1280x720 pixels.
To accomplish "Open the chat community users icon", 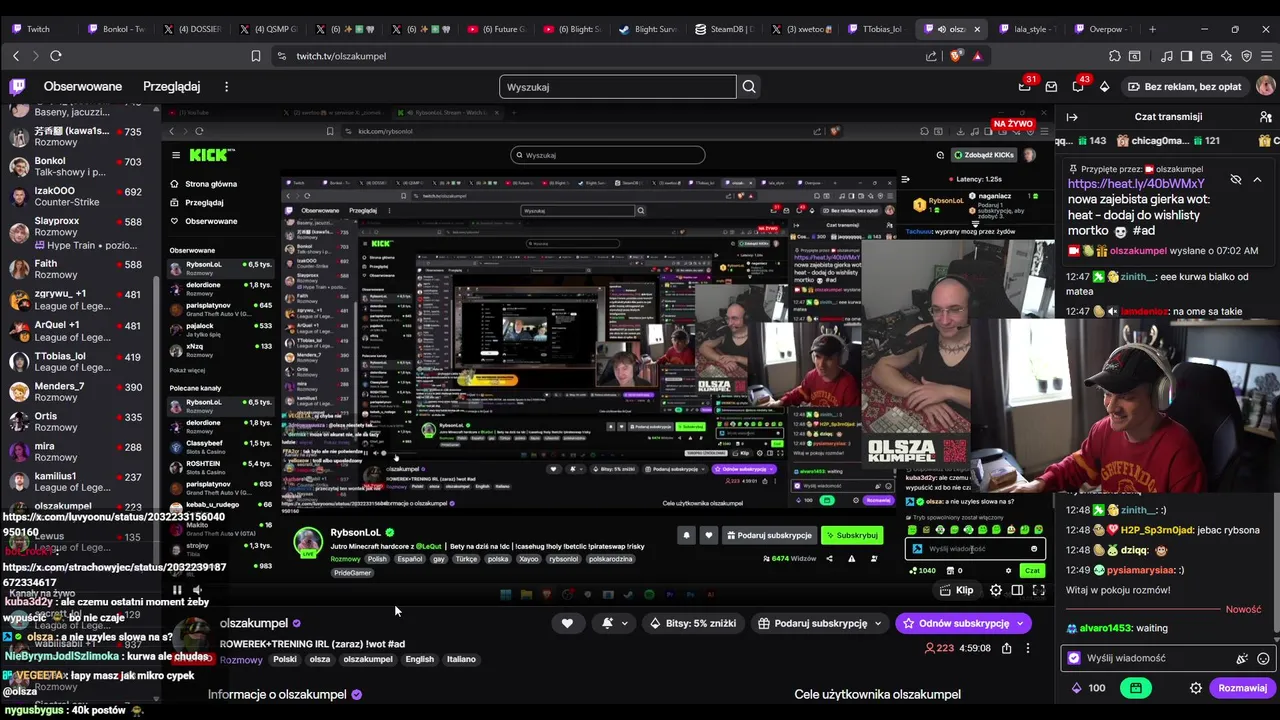I will [1265, 117].
